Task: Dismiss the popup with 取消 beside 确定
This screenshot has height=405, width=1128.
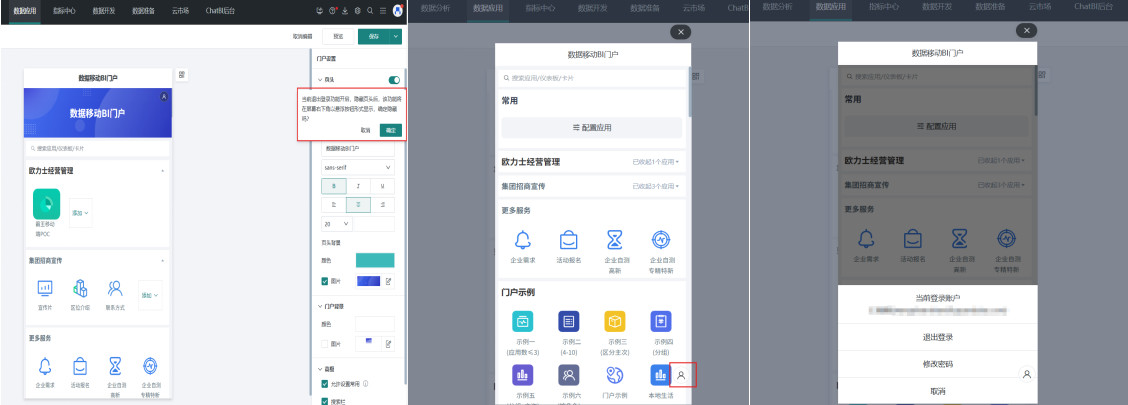Action: point(365,130)
